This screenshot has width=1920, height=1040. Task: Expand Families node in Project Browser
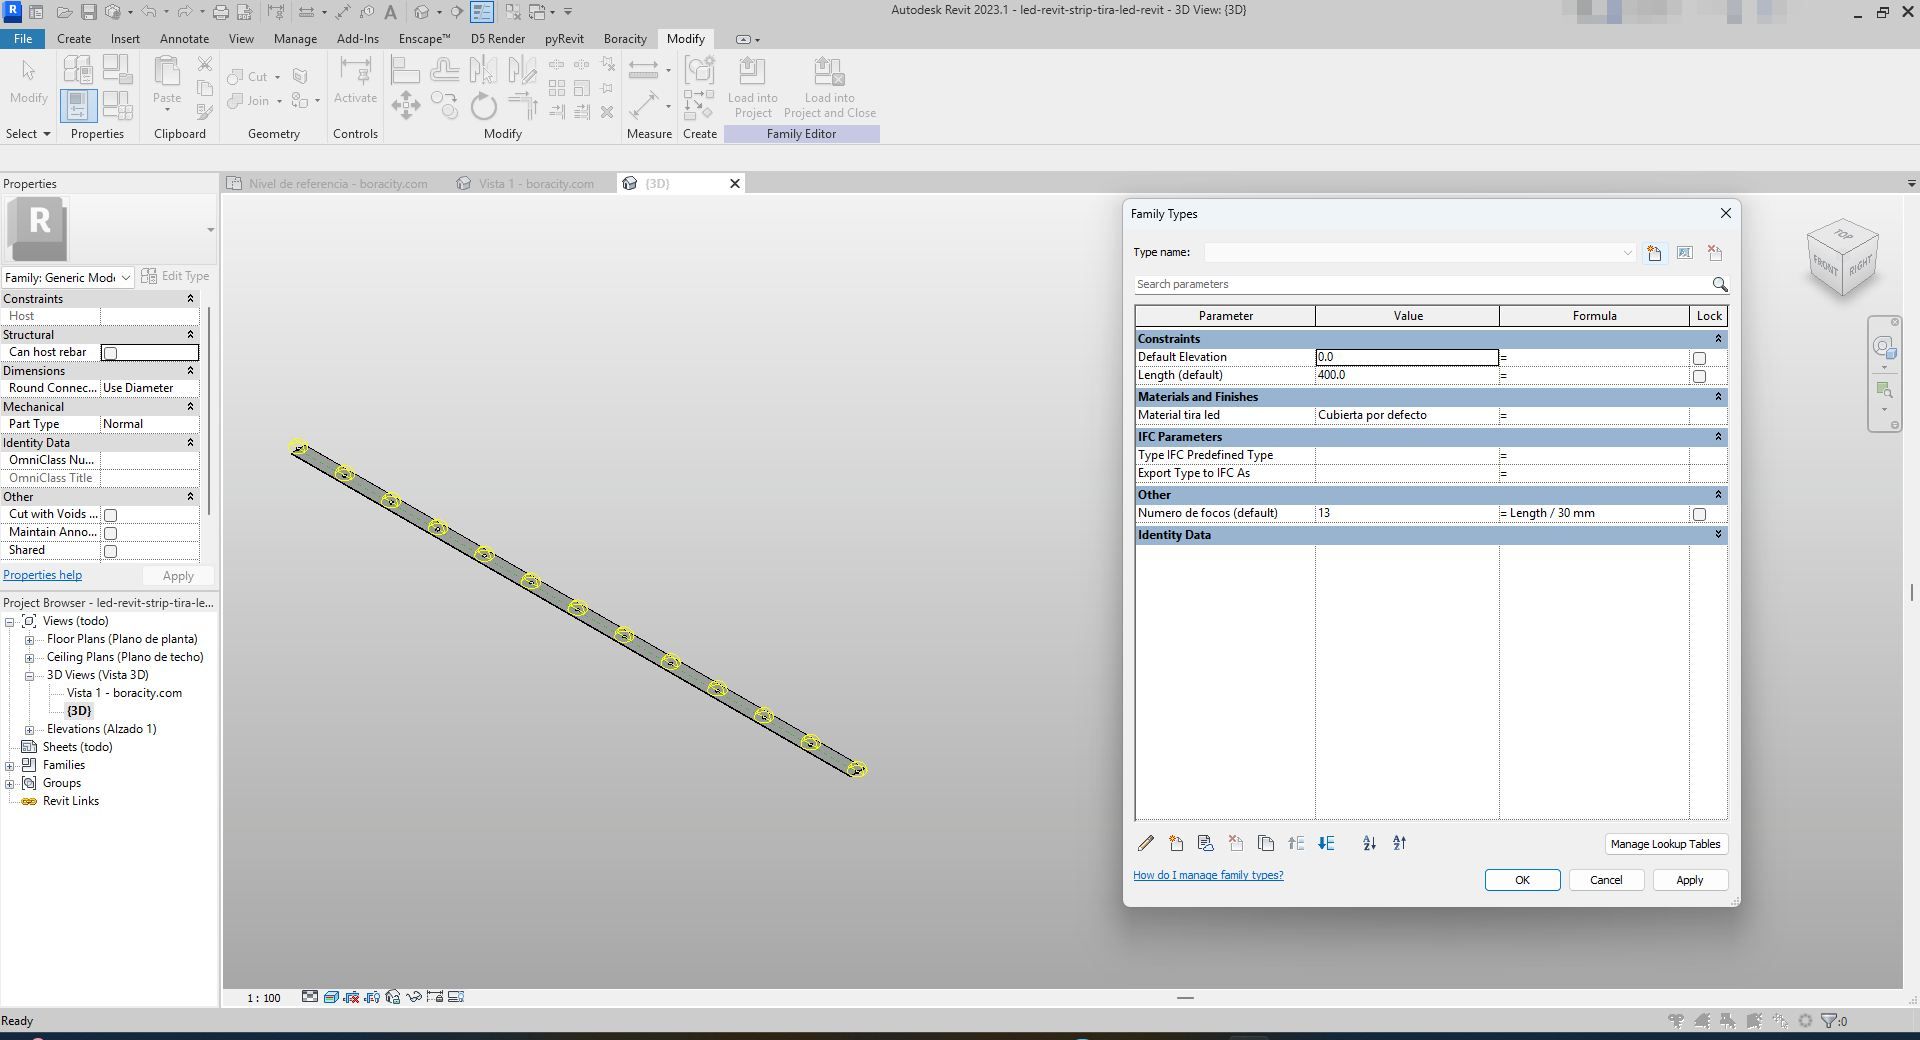[x=10, y=766]
